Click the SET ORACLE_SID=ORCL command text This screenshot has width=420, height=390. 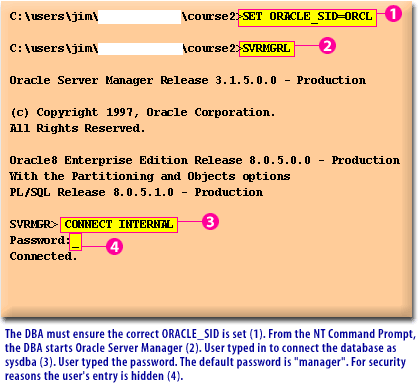(x=307, y=17)
